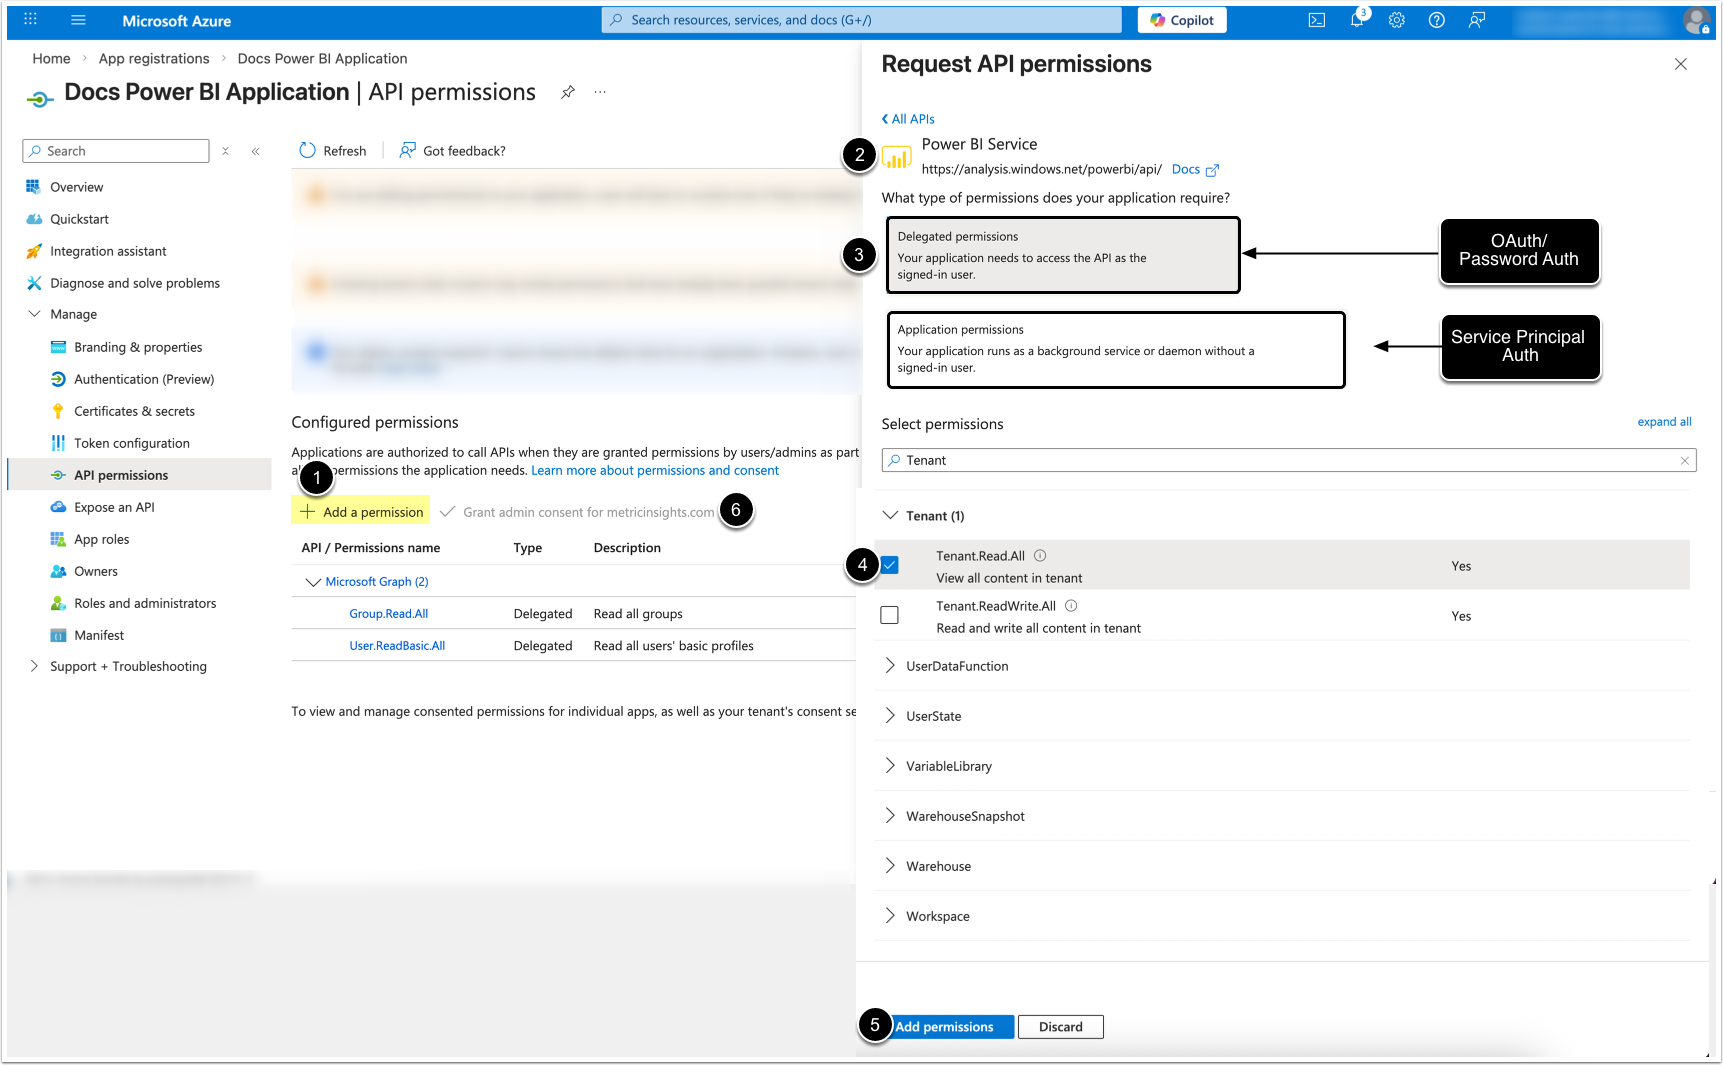Select Application permissions type
1723x1065 pixels.
[1116, 349]
